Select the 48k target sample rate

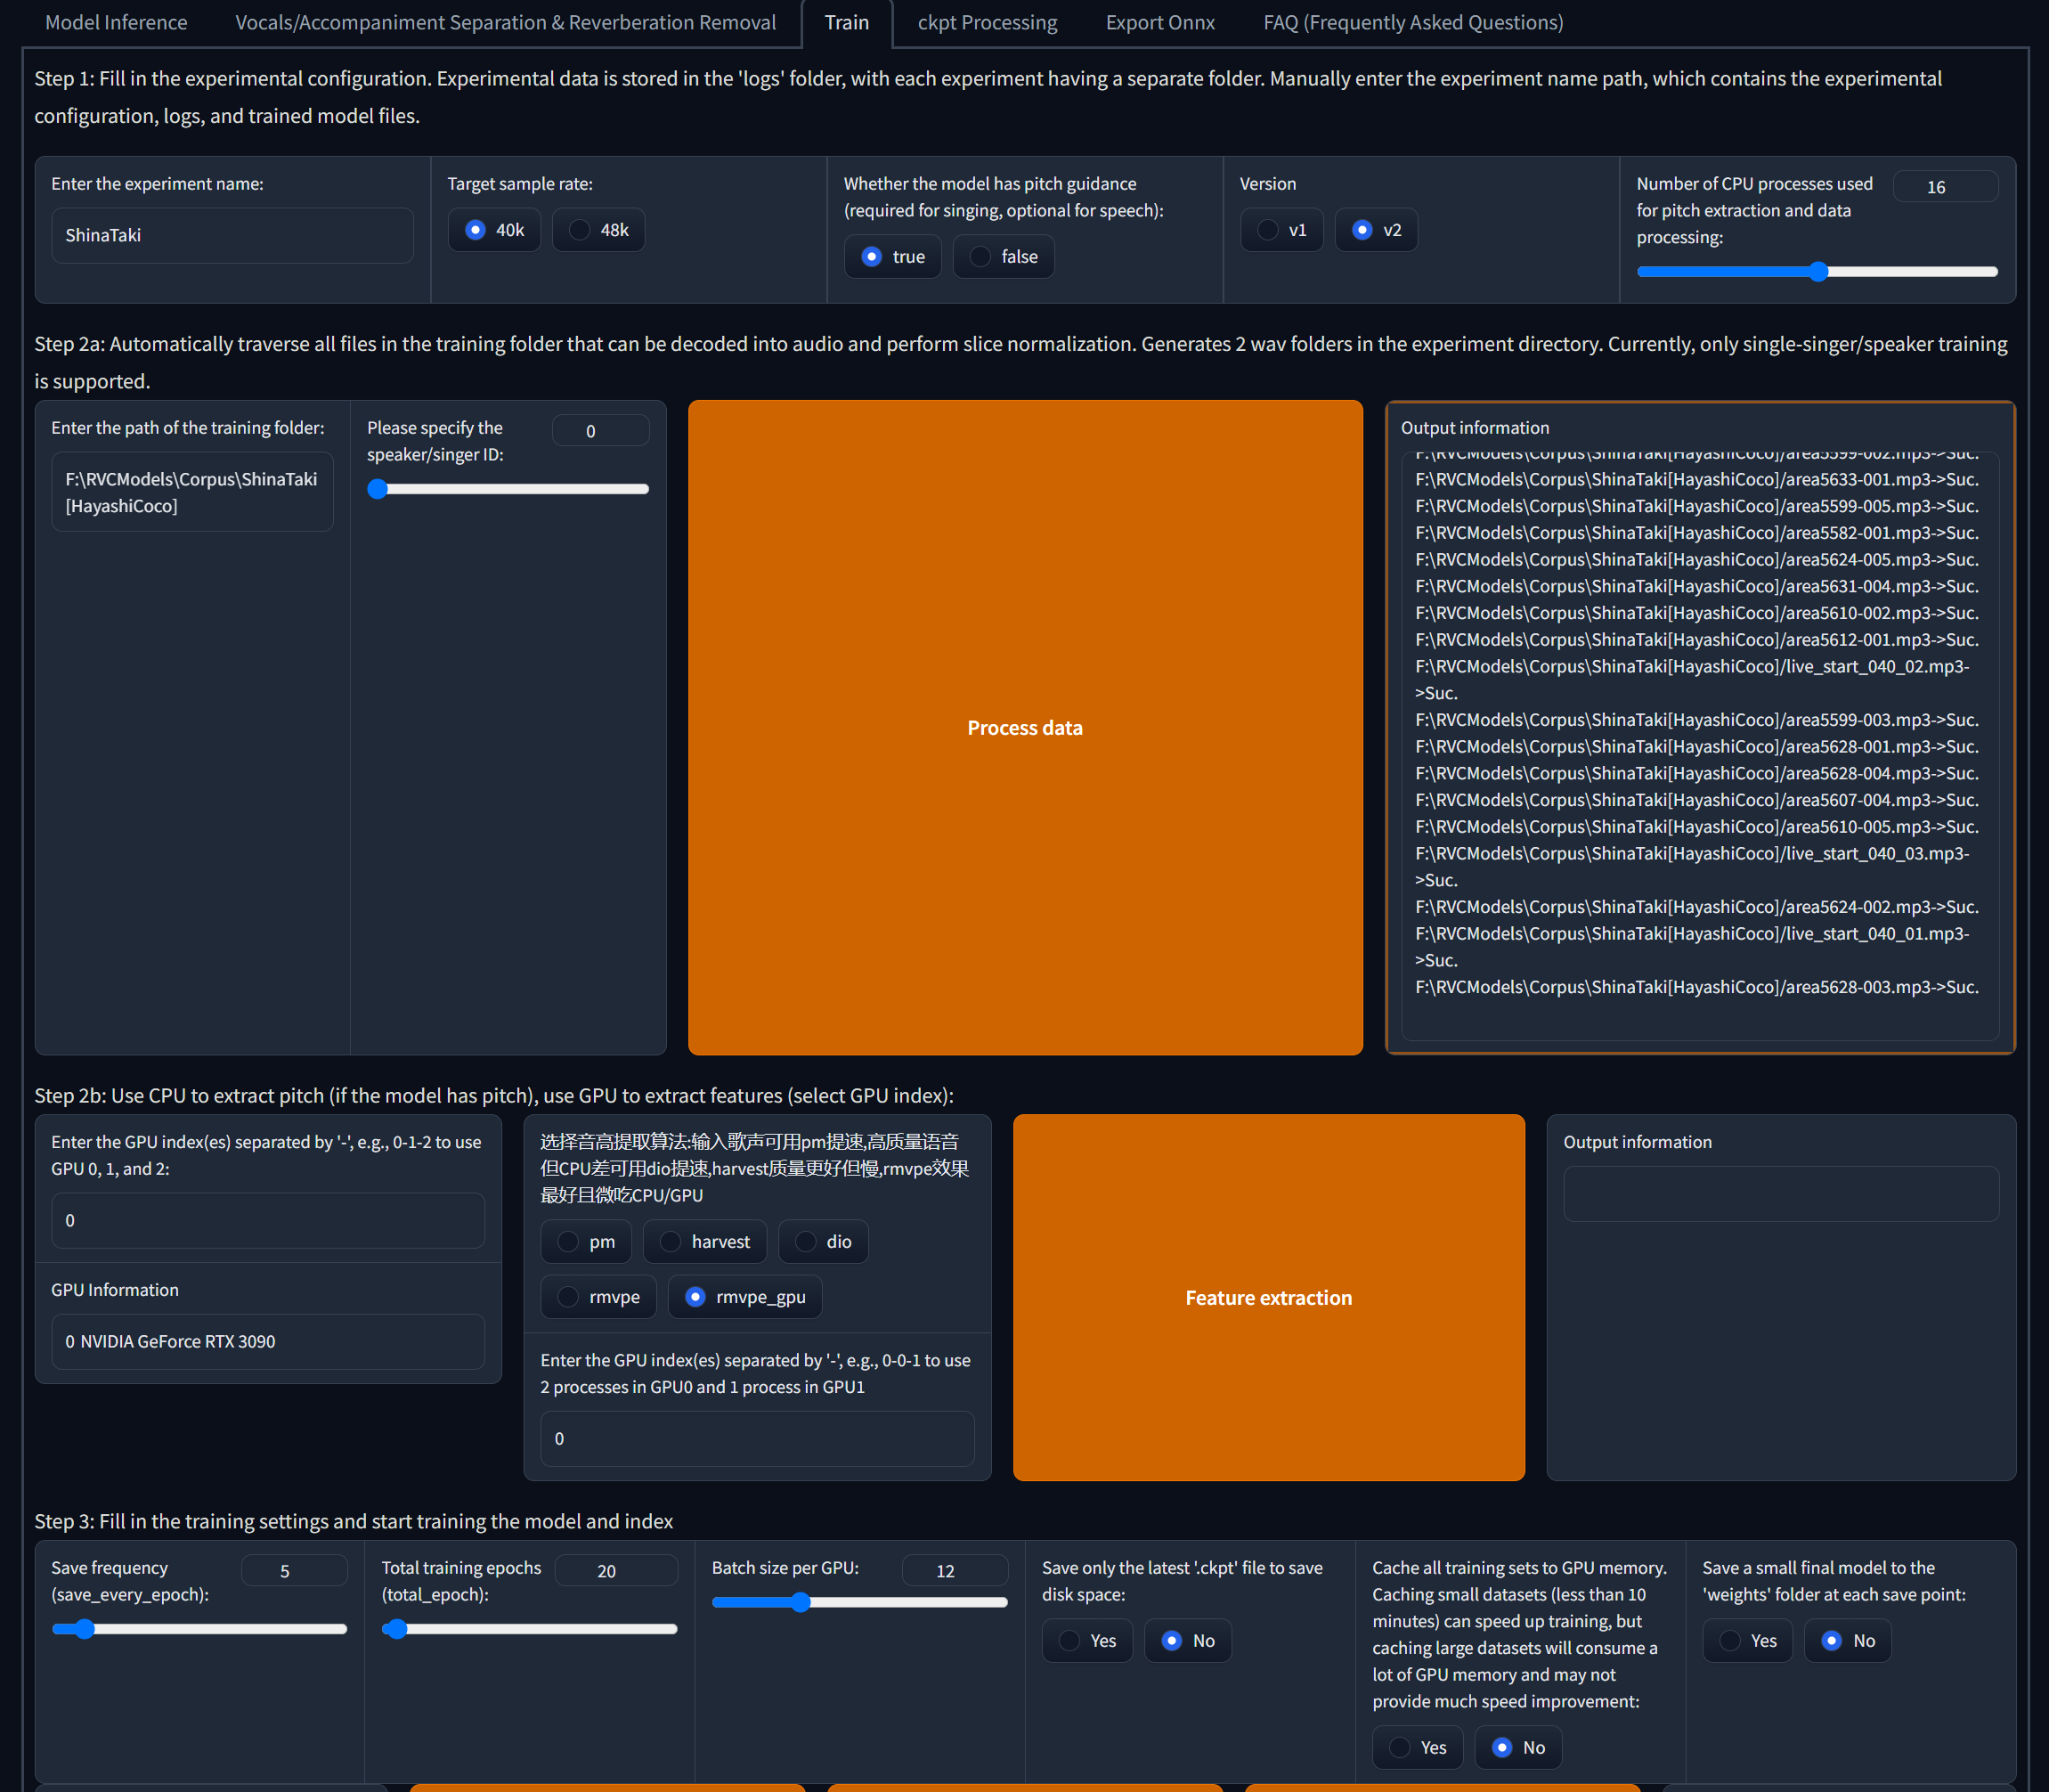tap(598, 230)
